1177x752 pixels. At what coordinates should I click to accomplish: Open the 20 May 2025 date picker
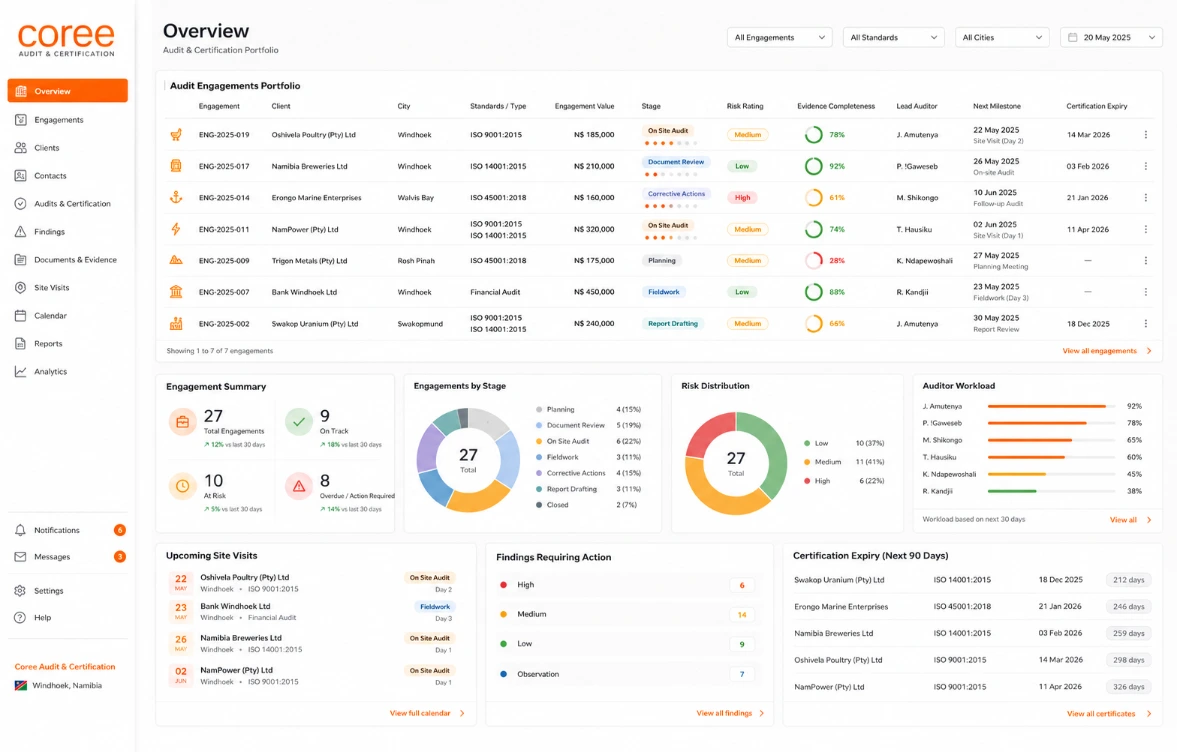pyautogui.click(x=1111, y=38)
